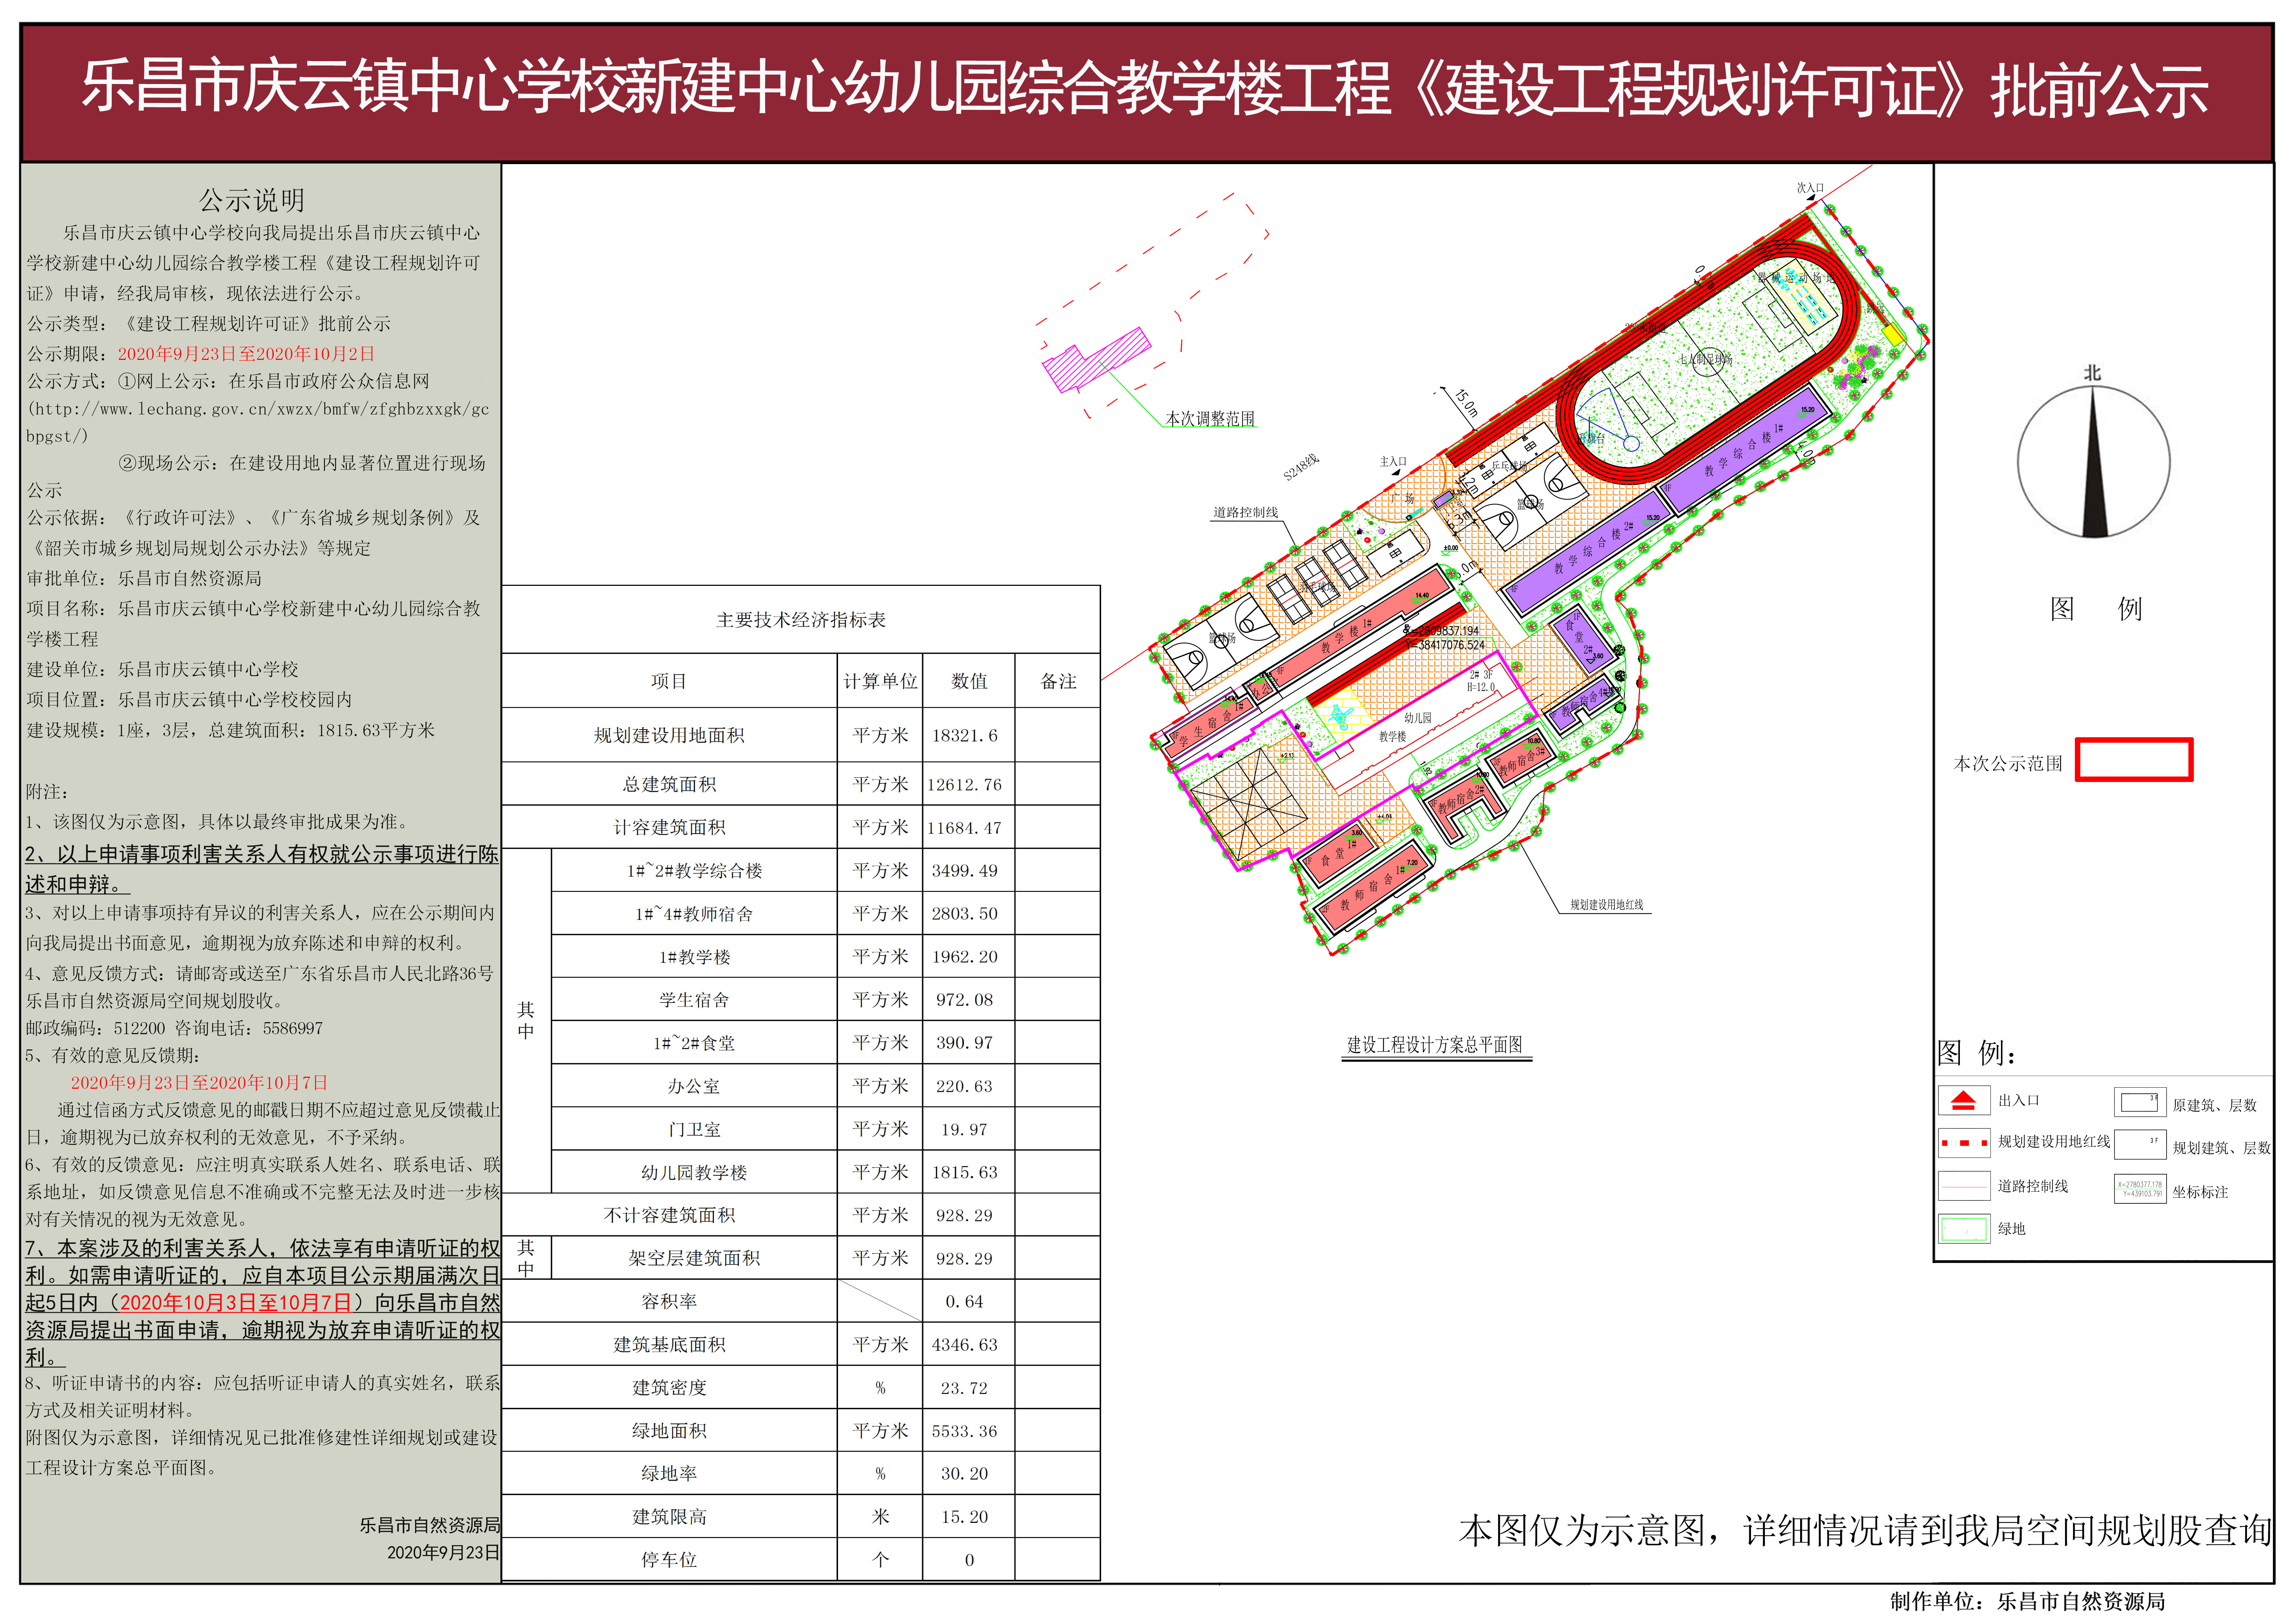The width and height of the screenshot is (2295, 1624).
Task: Click the 1#~4#教师宿舍 row label
Action: [694, 914]
